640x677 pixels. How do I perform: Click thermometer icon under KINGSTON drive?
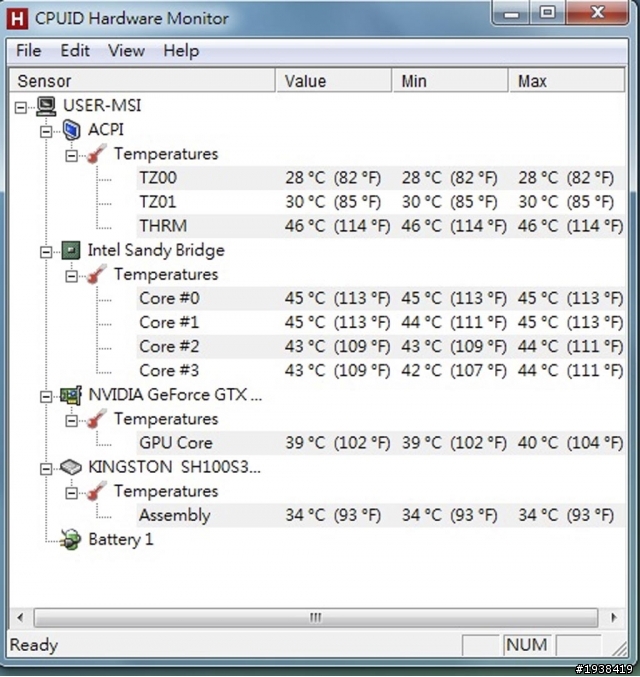[x=97, y=491]
